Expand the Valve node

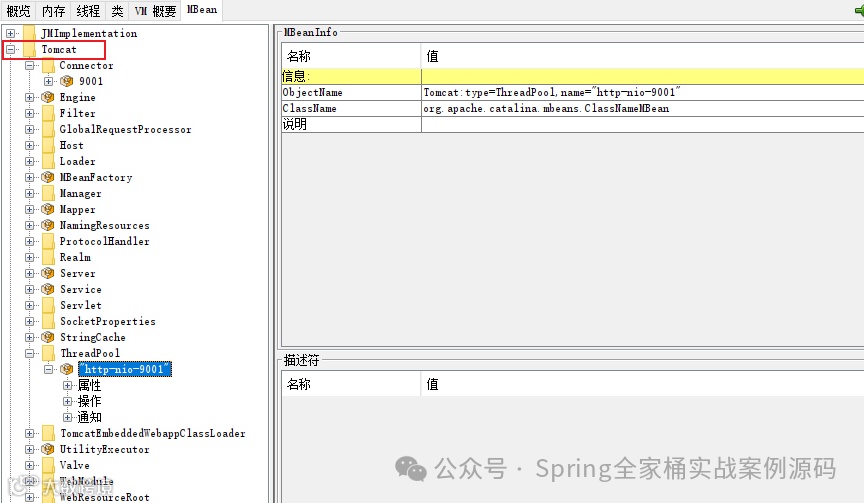(x=30, y=466)
